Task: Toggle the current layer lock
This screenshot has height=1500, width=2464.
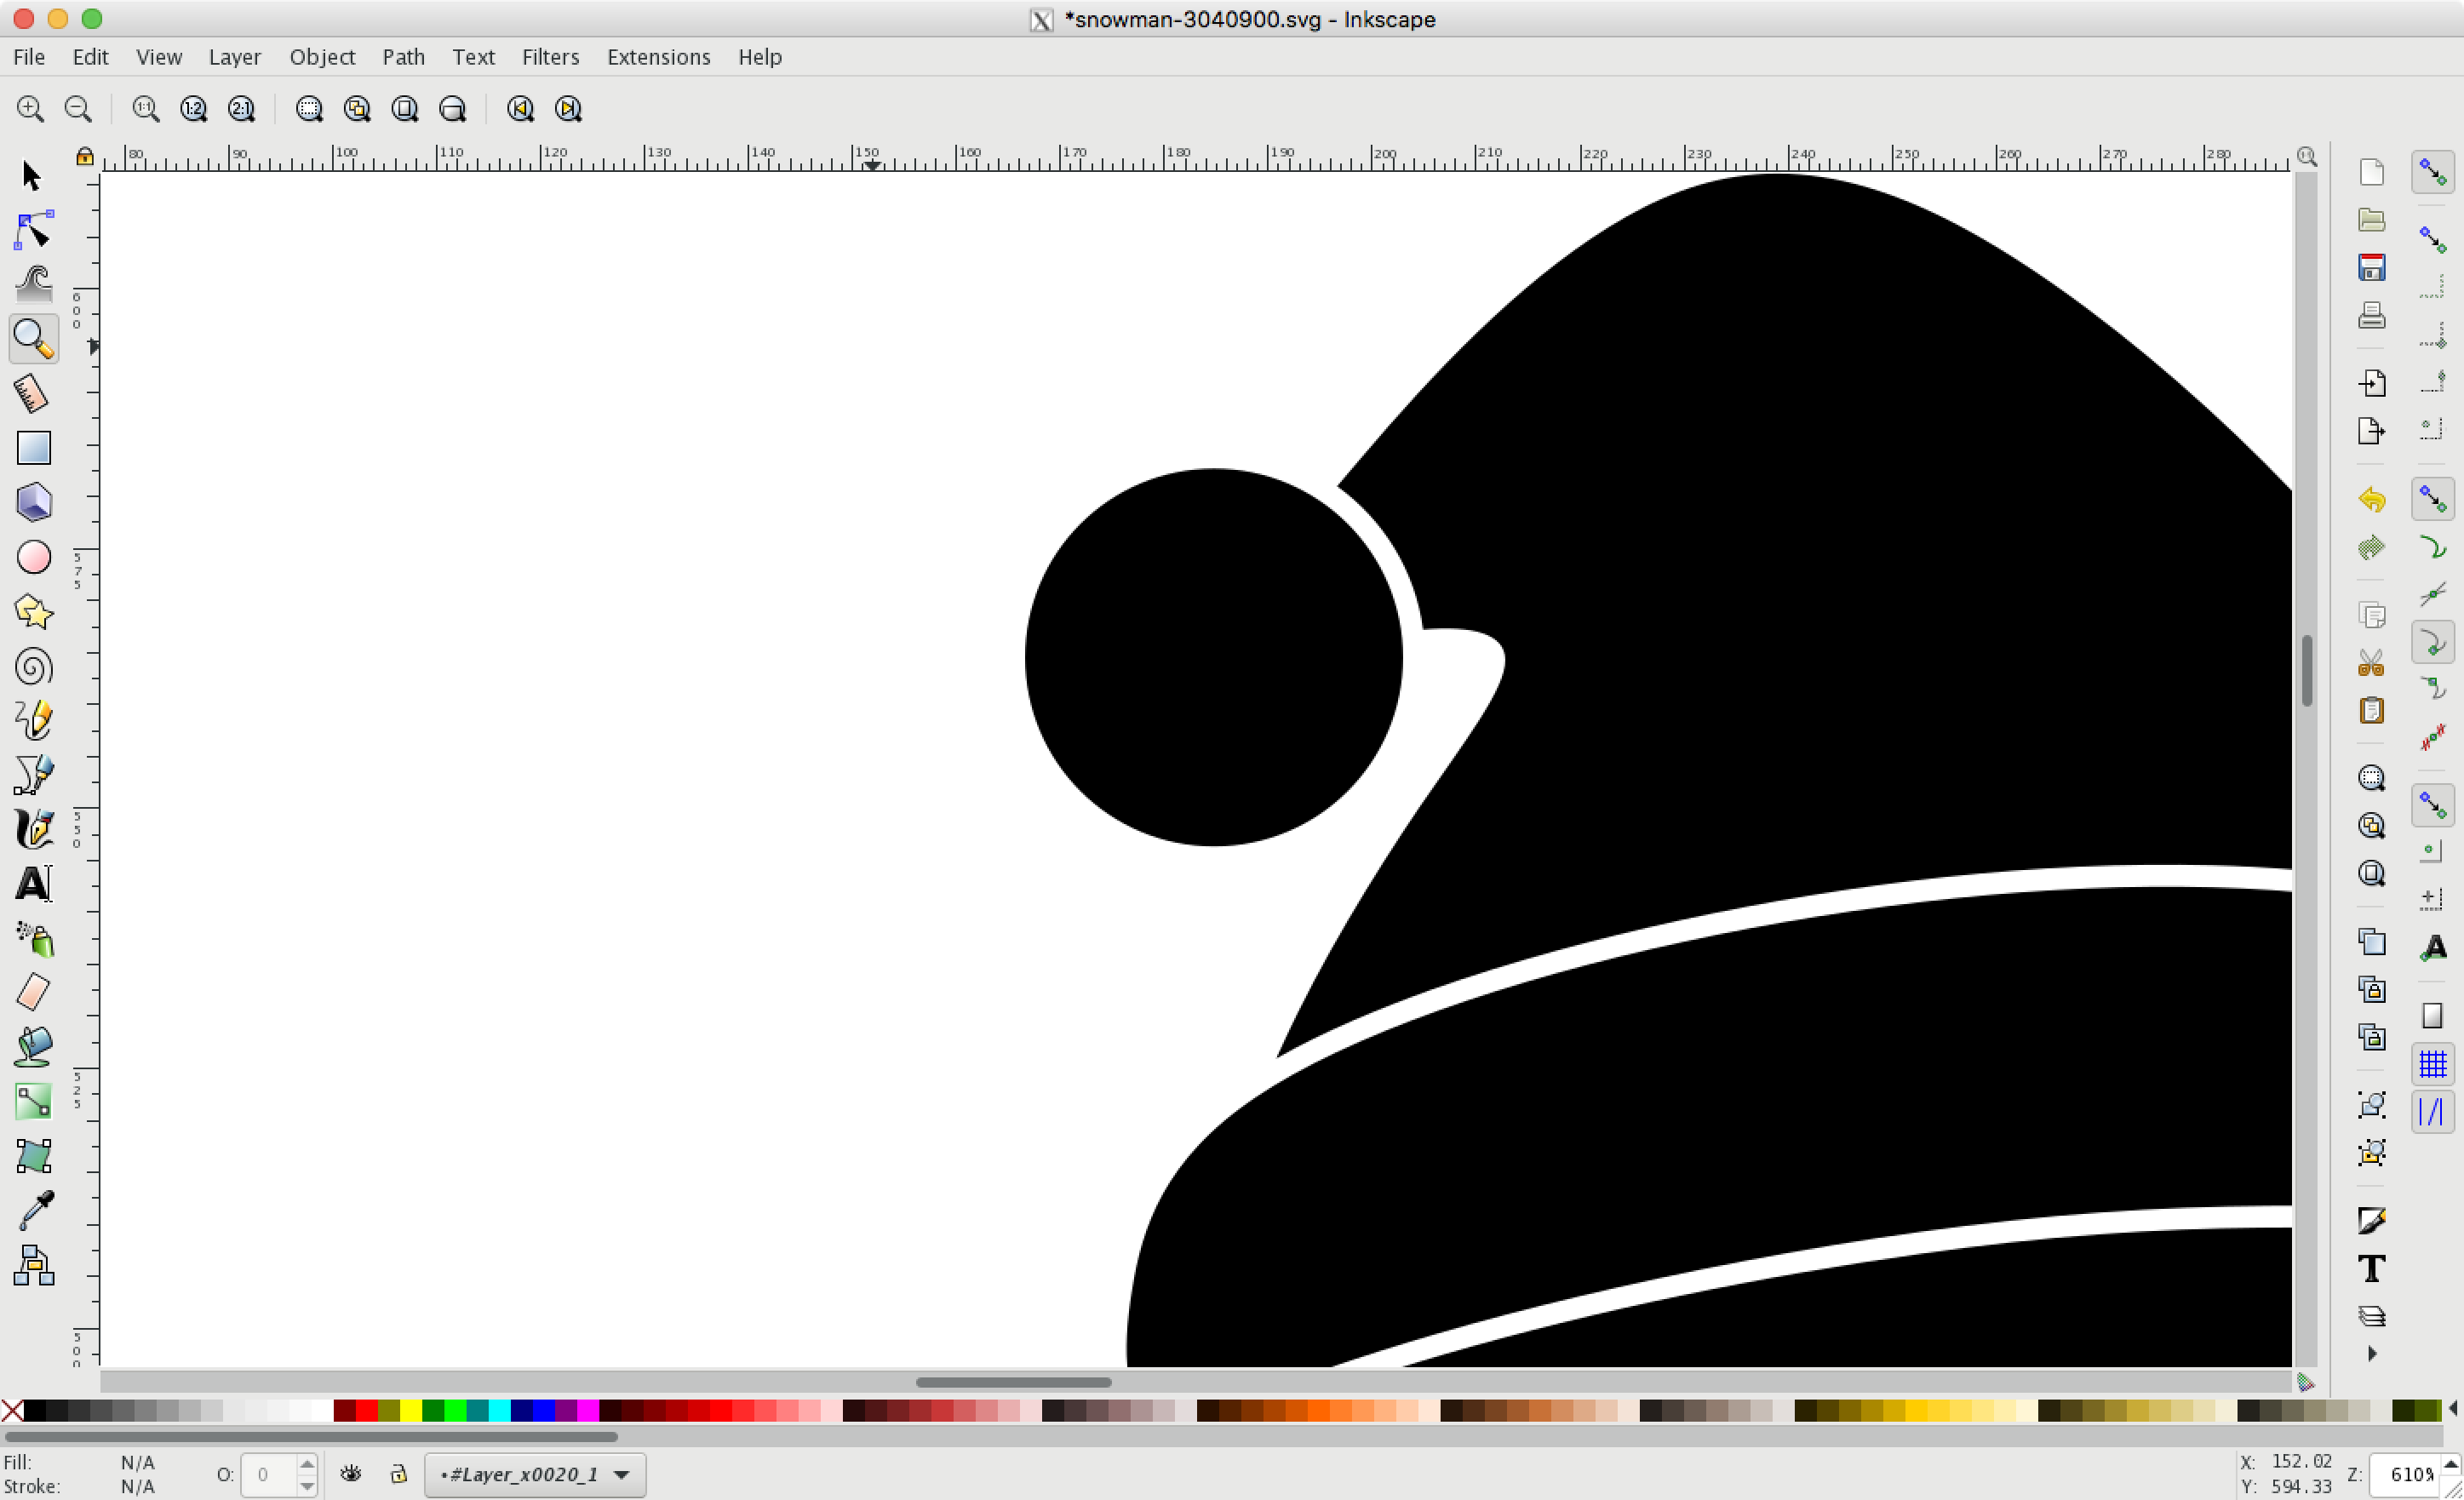Action: point(398,1474)
